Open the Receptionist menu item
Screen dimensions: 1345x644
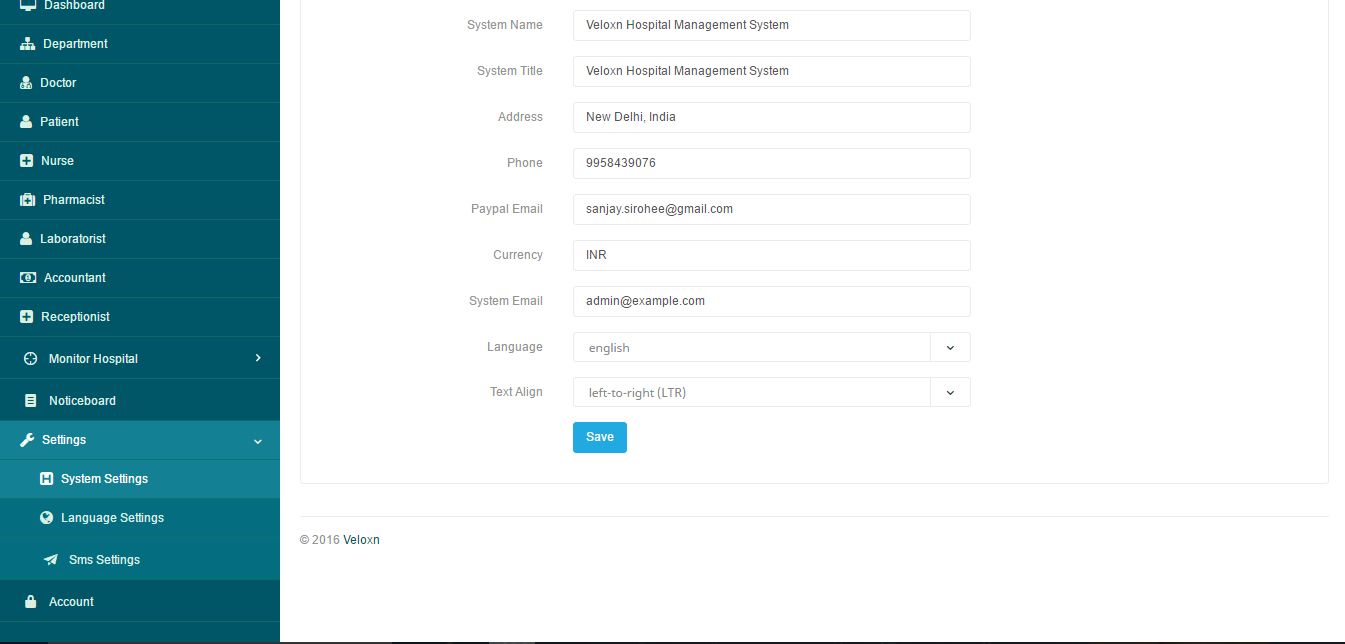click(75, 317)
